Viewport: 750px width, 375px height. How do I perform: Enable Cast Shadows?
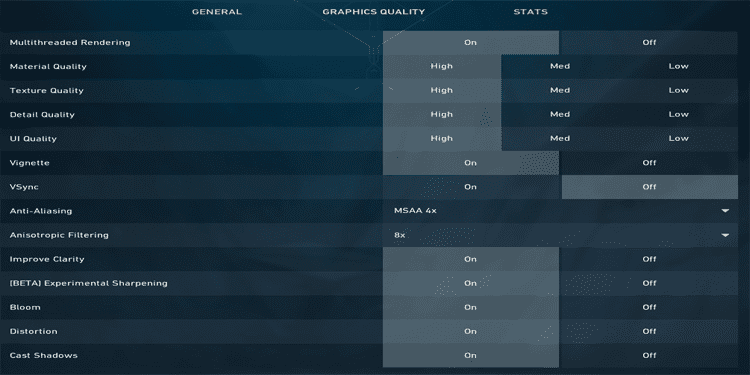point(471,355)
